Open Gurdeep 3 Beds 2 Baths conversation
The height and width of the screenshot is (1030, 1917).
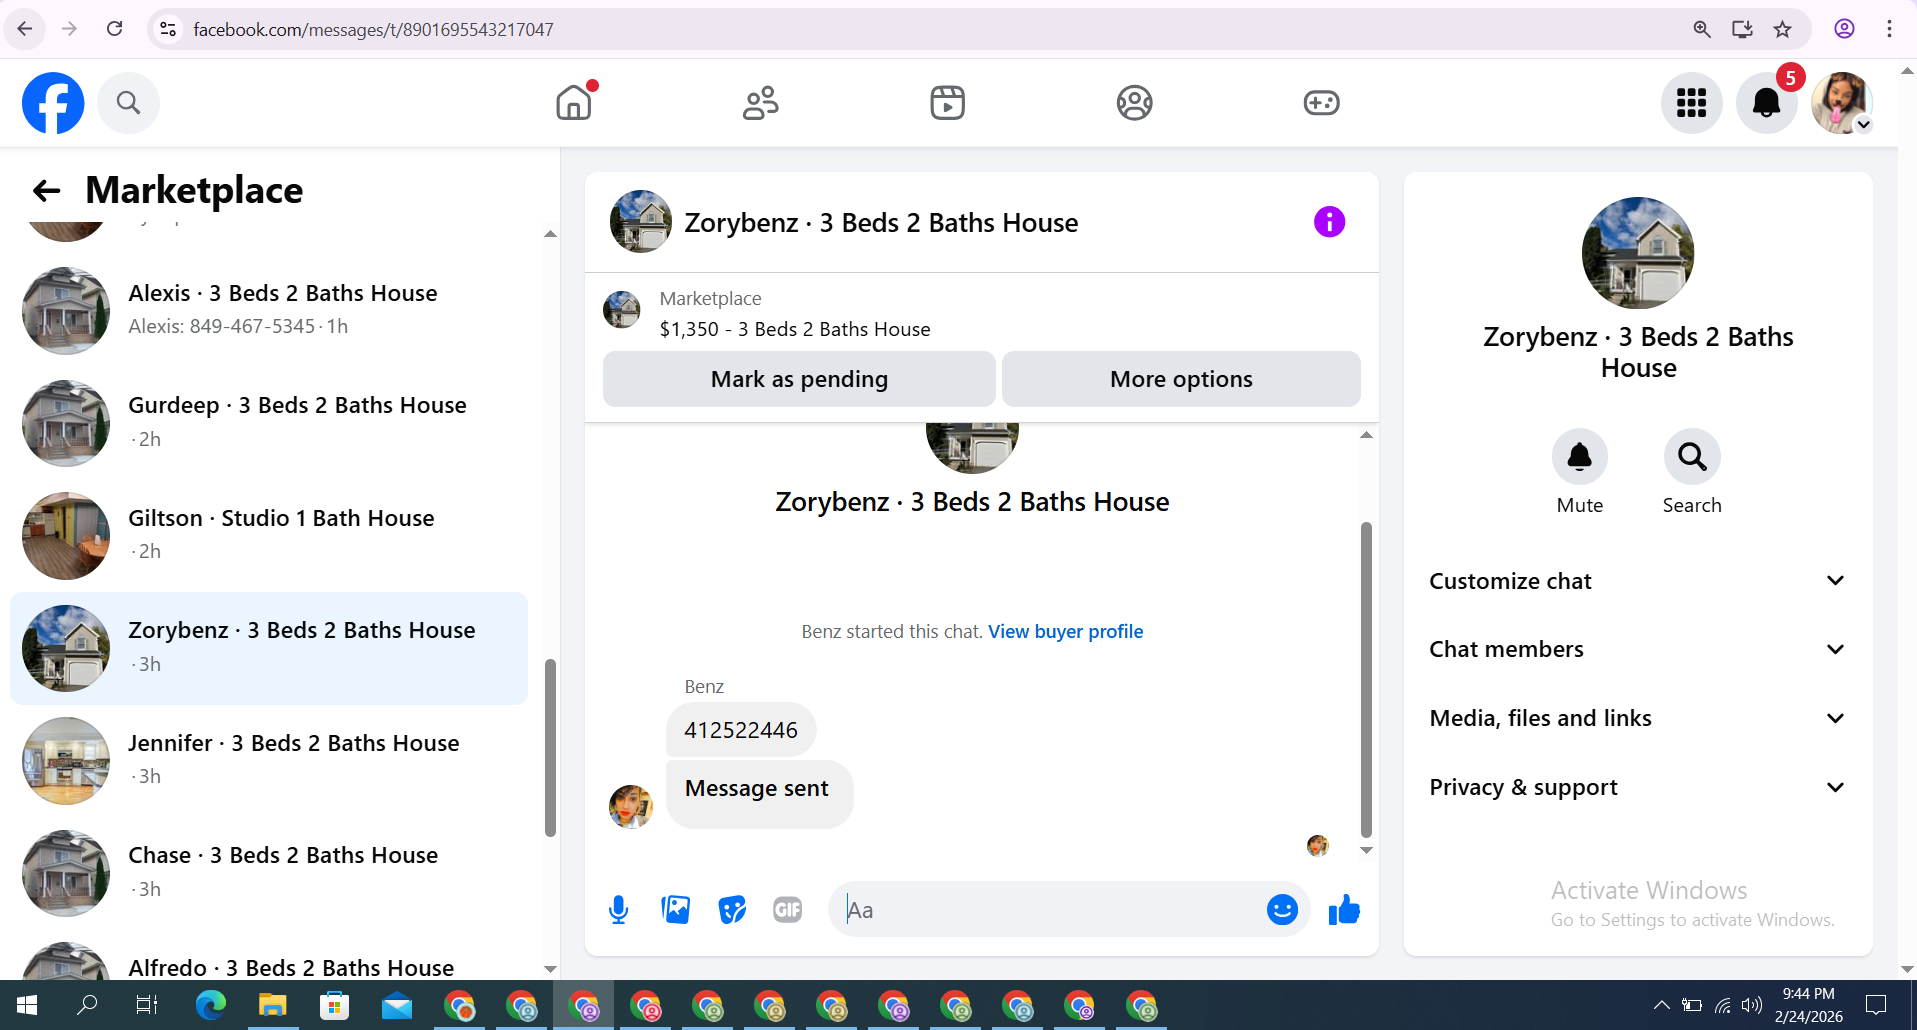[269, 423]
